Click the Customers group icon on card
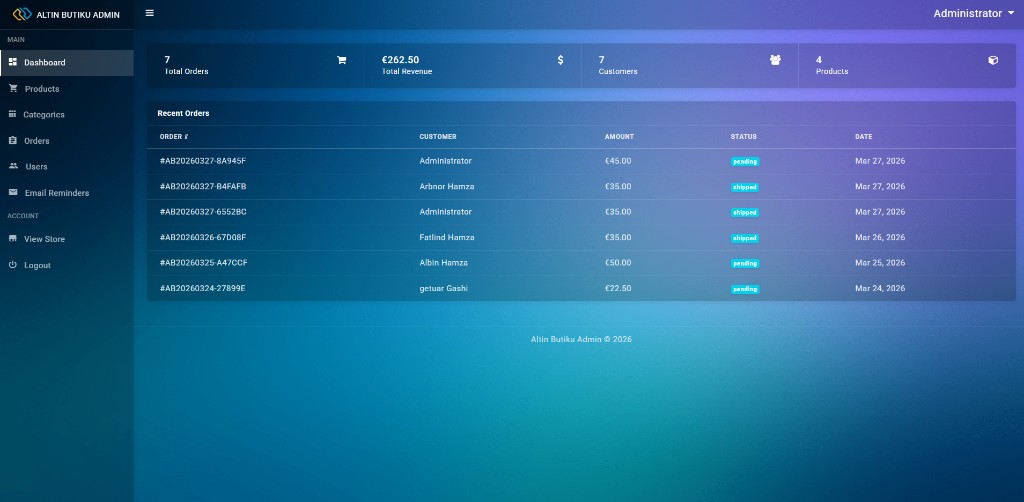Viewport: 1024px width, 502px height. click(775, 60)
